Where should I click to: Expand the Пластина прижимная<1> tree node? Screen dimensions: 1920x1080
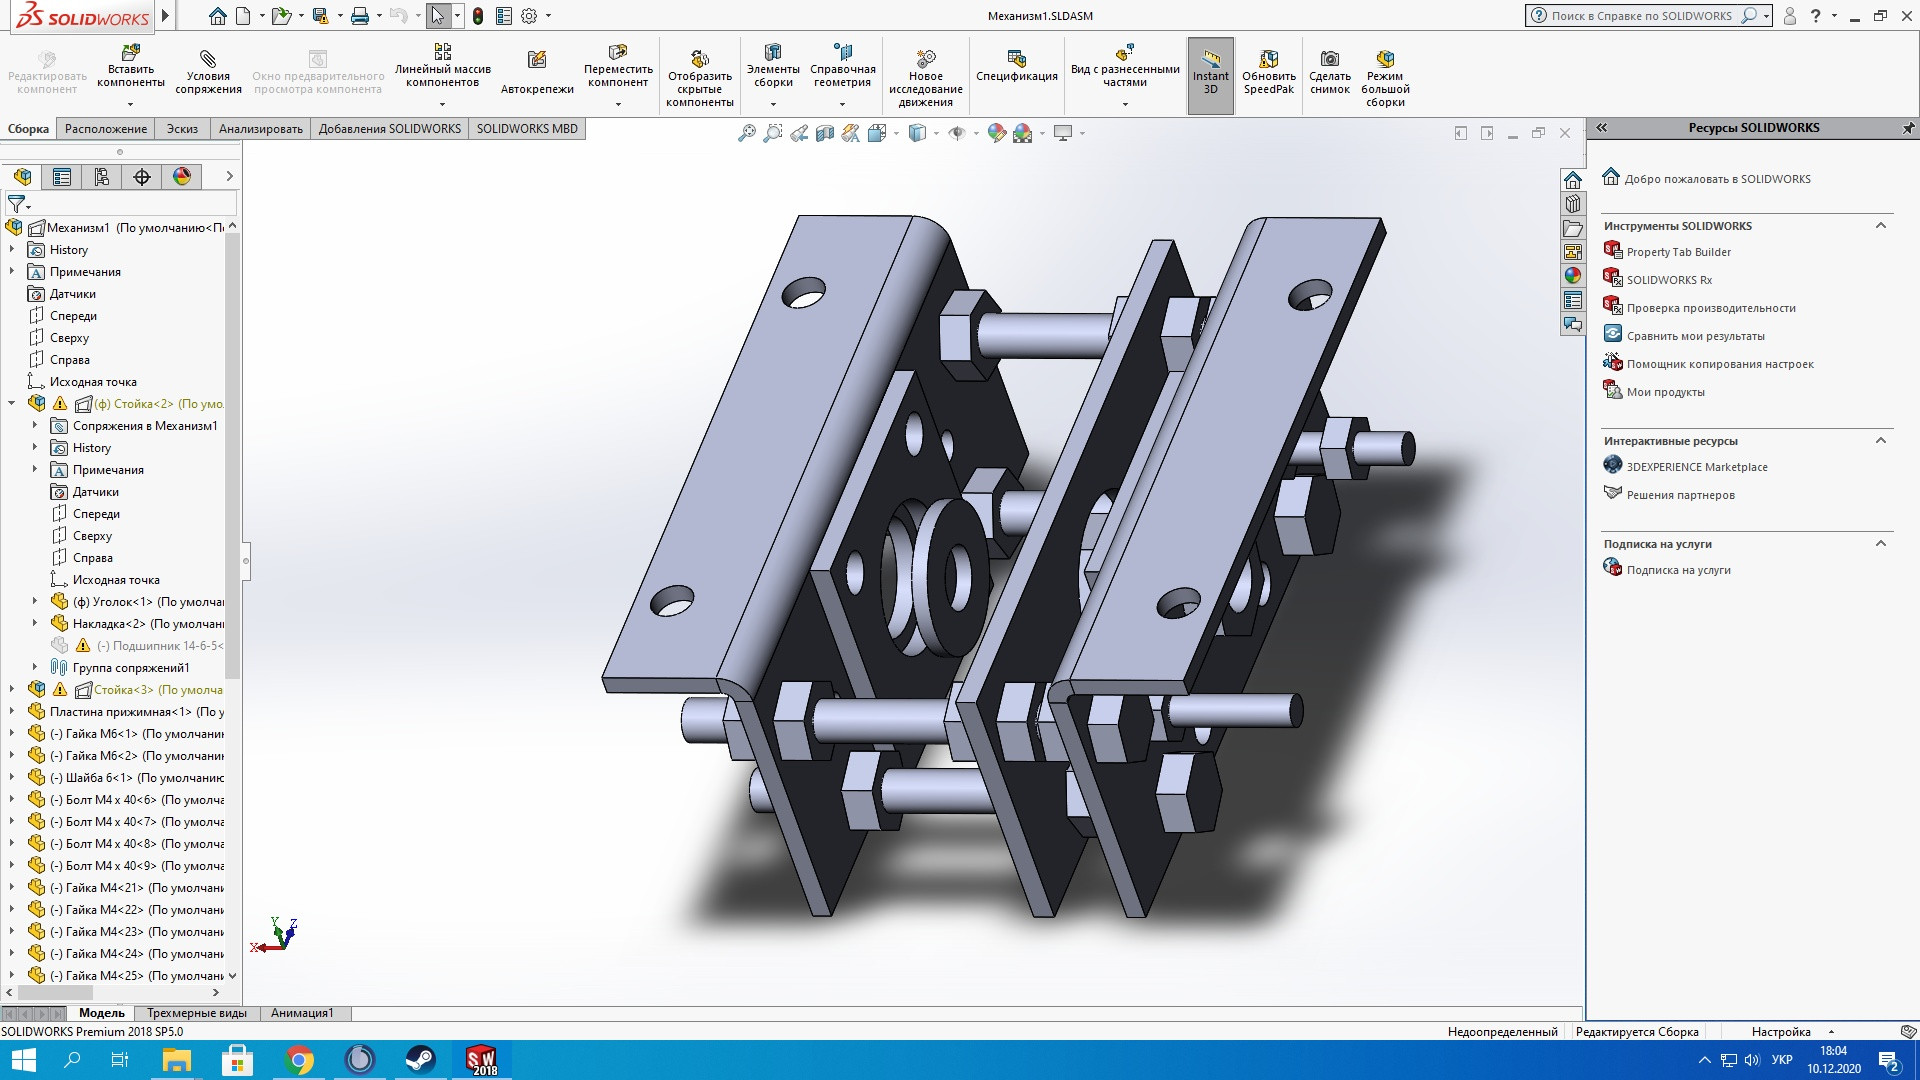point(12,712)
